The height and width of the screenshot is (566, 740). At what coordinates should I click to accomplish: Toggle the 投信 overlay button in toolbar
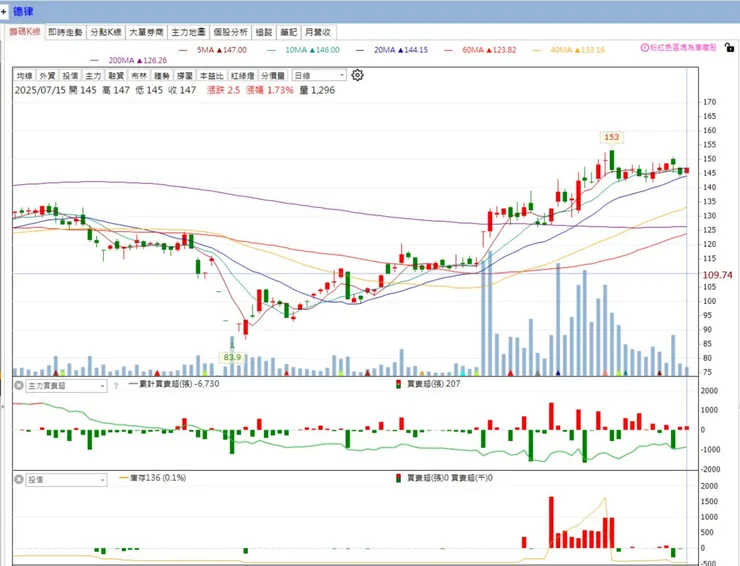click(70, 76)
